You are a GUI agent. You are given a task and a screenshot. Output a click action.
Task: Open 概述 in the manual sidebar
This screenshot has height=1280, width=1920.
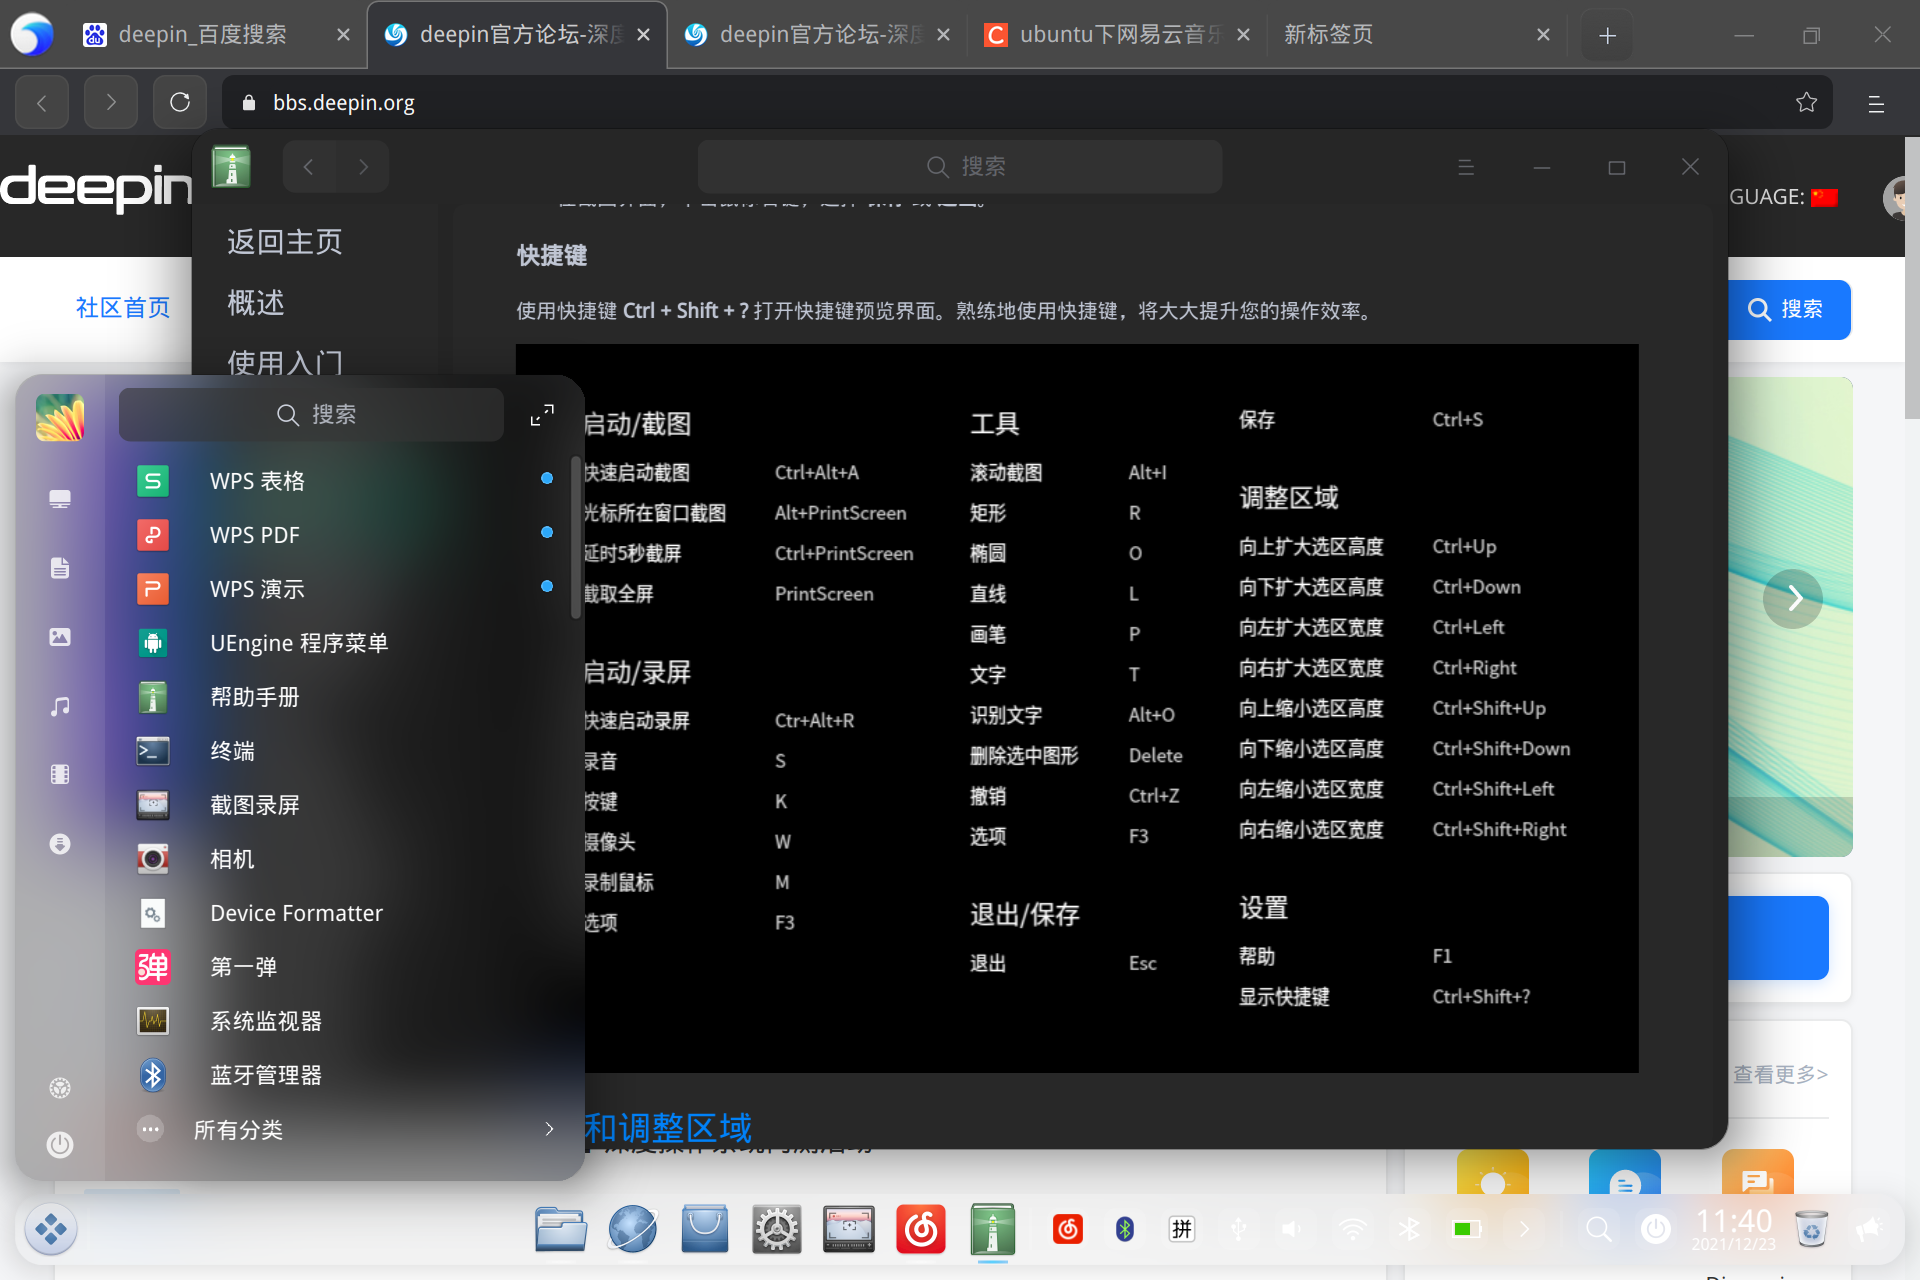tap(255, 302)
